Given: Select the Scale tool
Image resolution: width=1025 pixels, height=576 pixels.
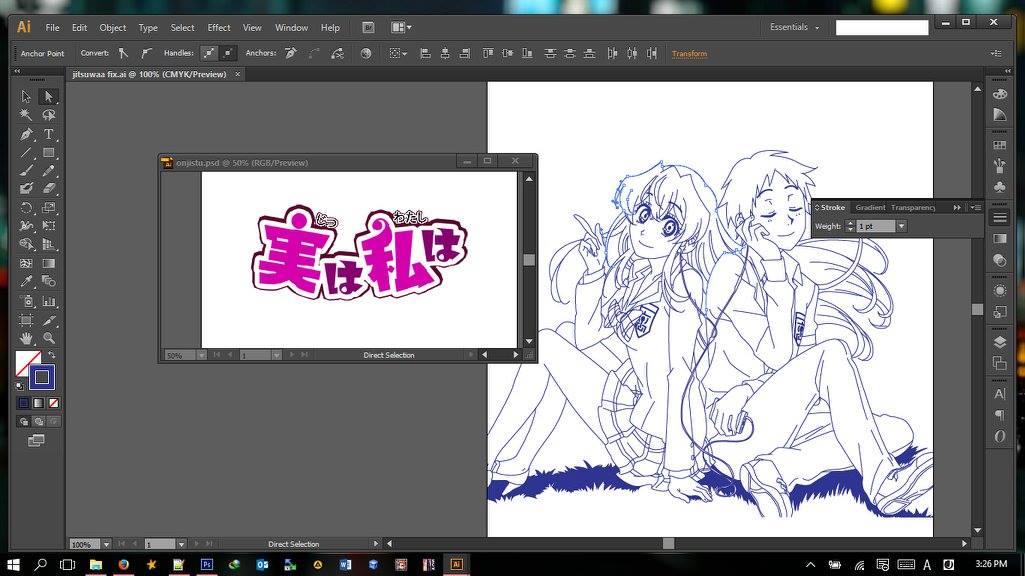Looking at the screenshot, I should pyautogui.click(x=48, y=207).
